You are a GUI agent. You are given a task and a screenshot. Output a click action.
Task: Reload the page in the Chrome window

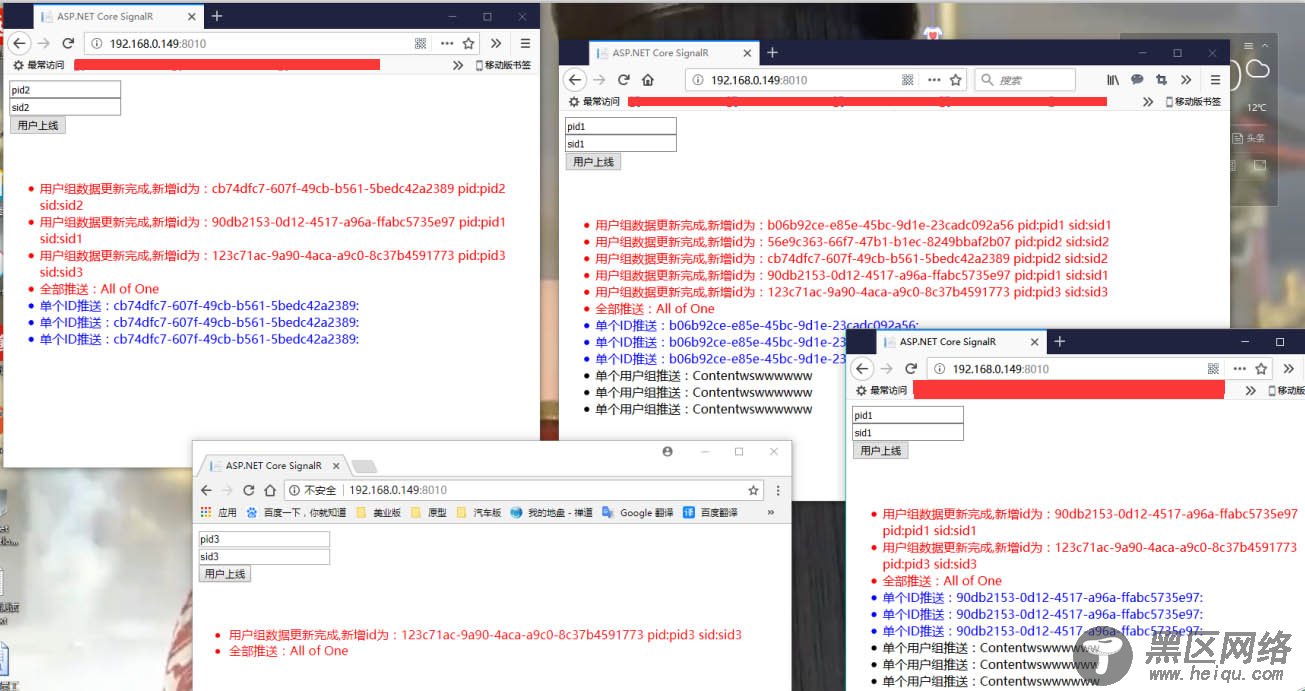pos(249,490)
